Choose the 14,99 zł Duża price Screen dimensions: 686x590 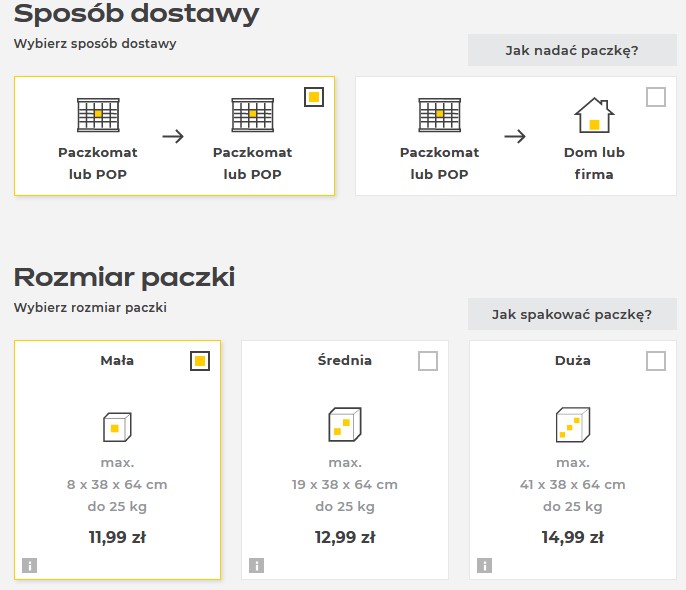coord(573,537)
